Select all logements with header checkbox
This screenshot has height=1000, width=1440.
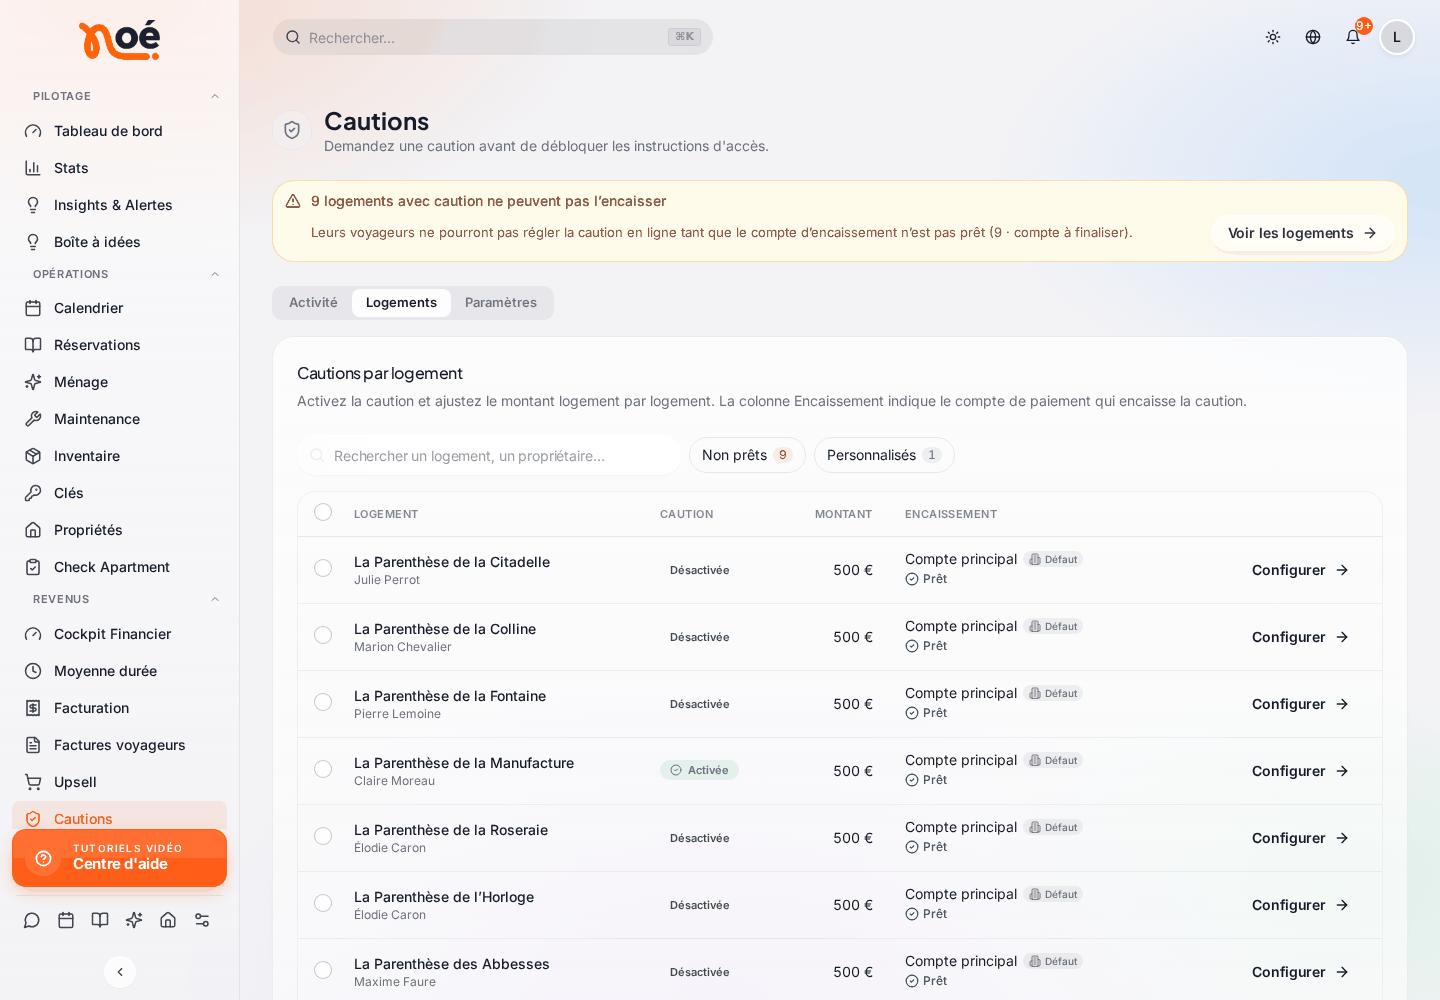(x=323, y=512)
